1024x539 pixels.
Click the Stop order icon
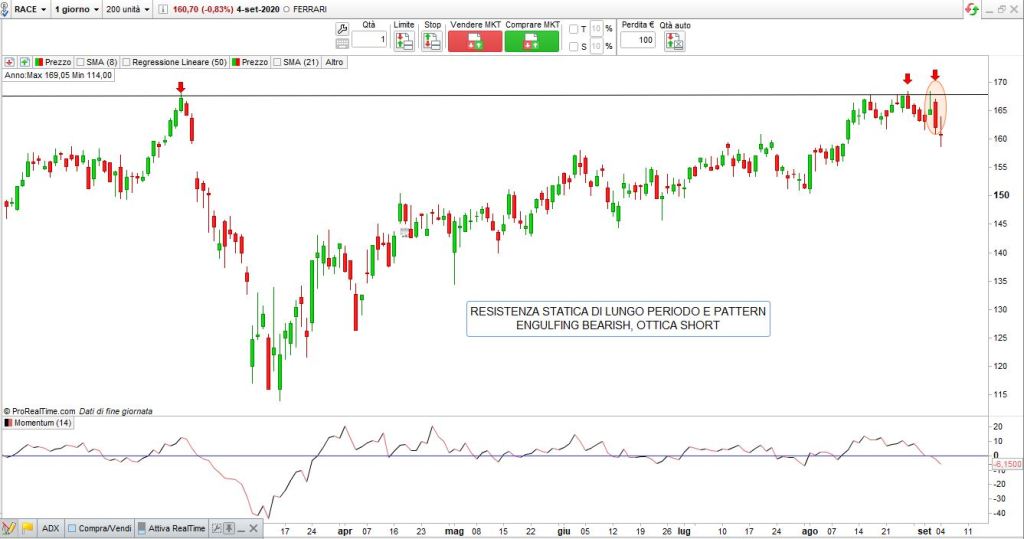[x=431, y=41]
